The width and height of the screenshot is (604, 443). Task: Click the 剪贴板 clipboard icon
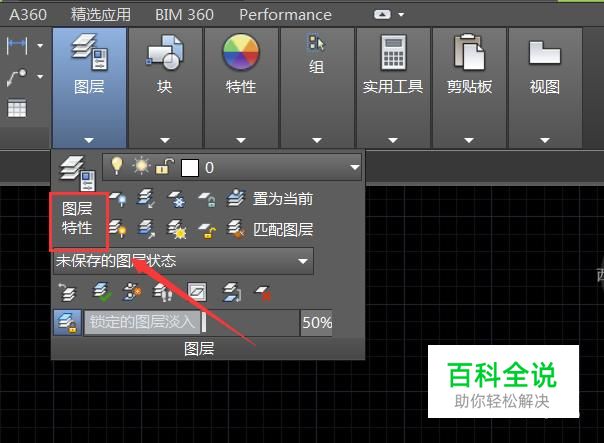tap(469, 52)
